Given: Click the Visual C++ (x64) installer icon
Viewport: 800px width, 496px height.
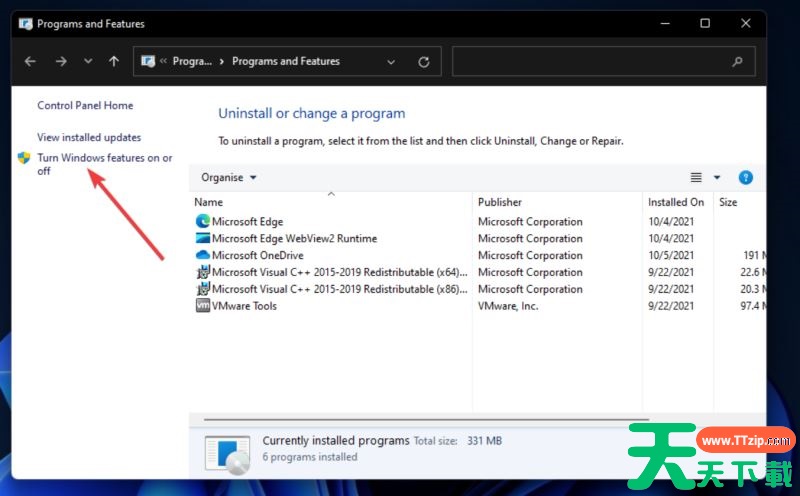Looking at the screenshot, I should point(203,272).
